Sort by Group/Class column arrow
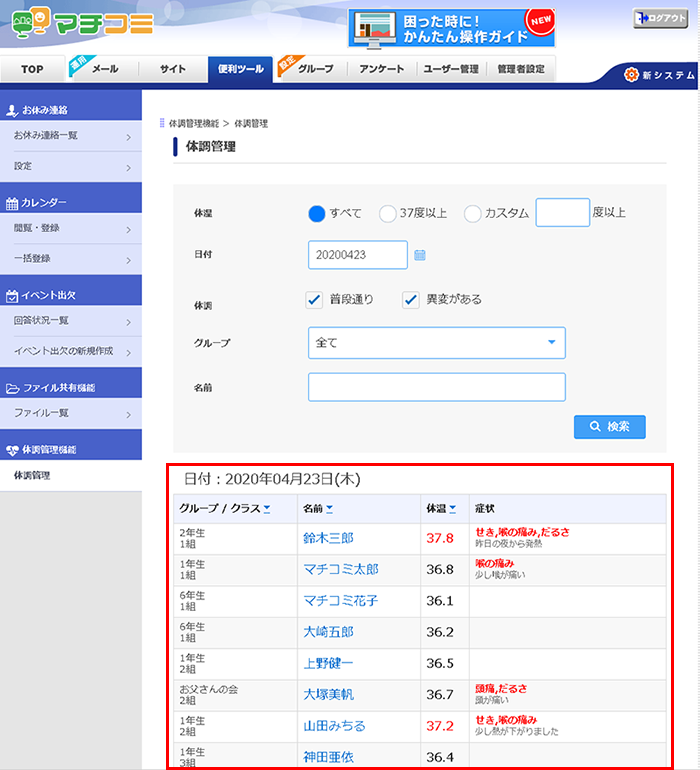This screenshot has height=770, width=700. coord(267,509)
